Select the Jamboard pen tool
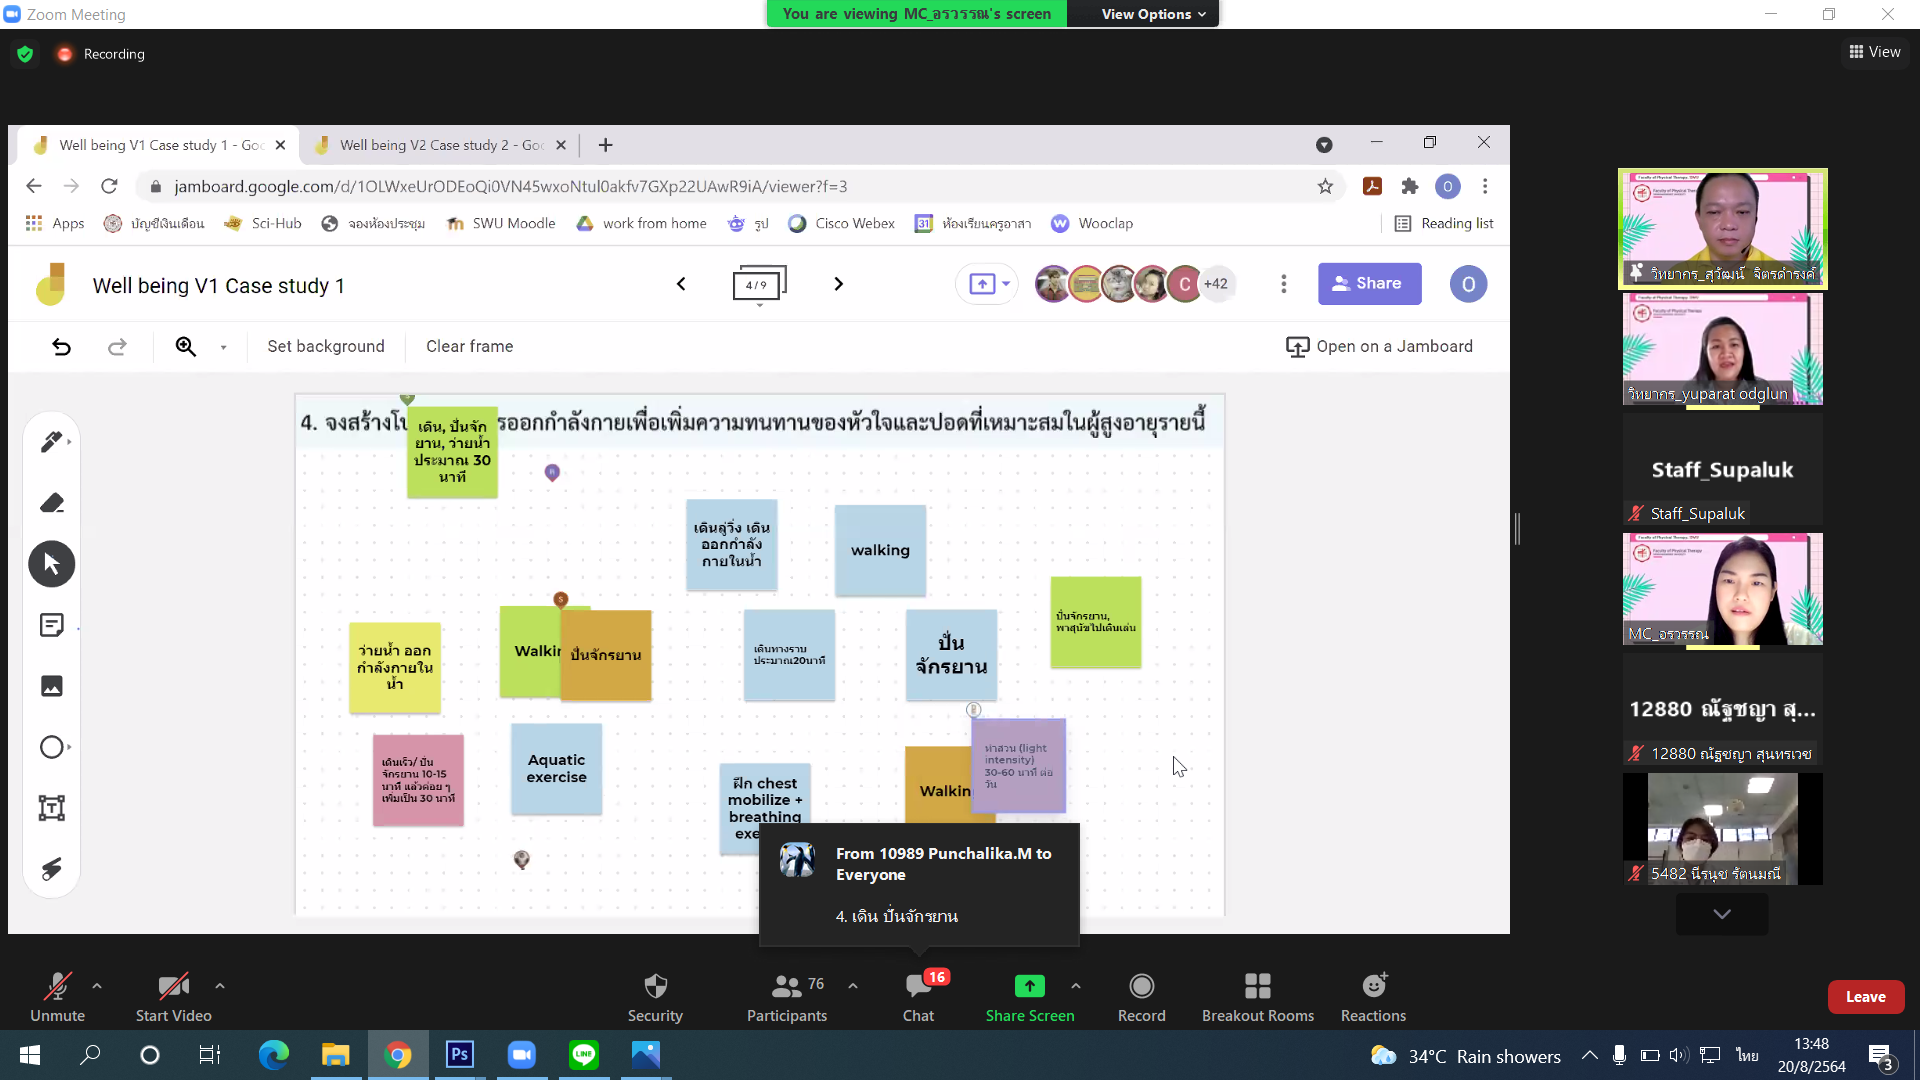The height and width of the screenshot is (1080, 1920). (x=51, y=442)
